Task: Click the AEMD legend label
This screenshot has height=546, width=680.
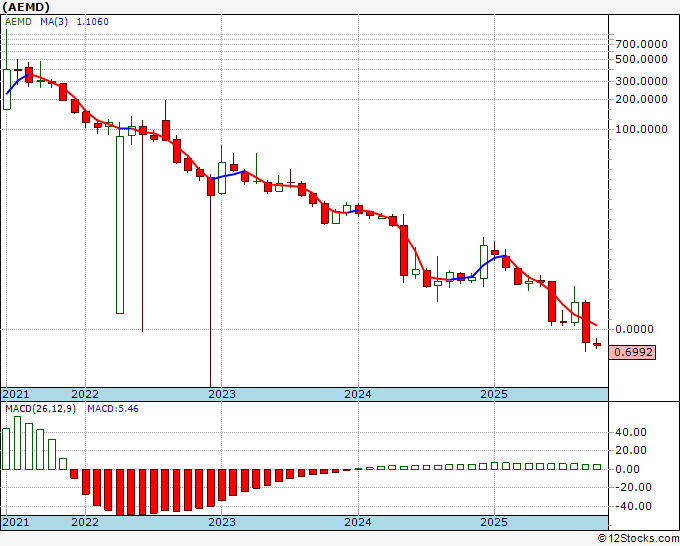Action: pyautogui.click(x=18, y=22)
